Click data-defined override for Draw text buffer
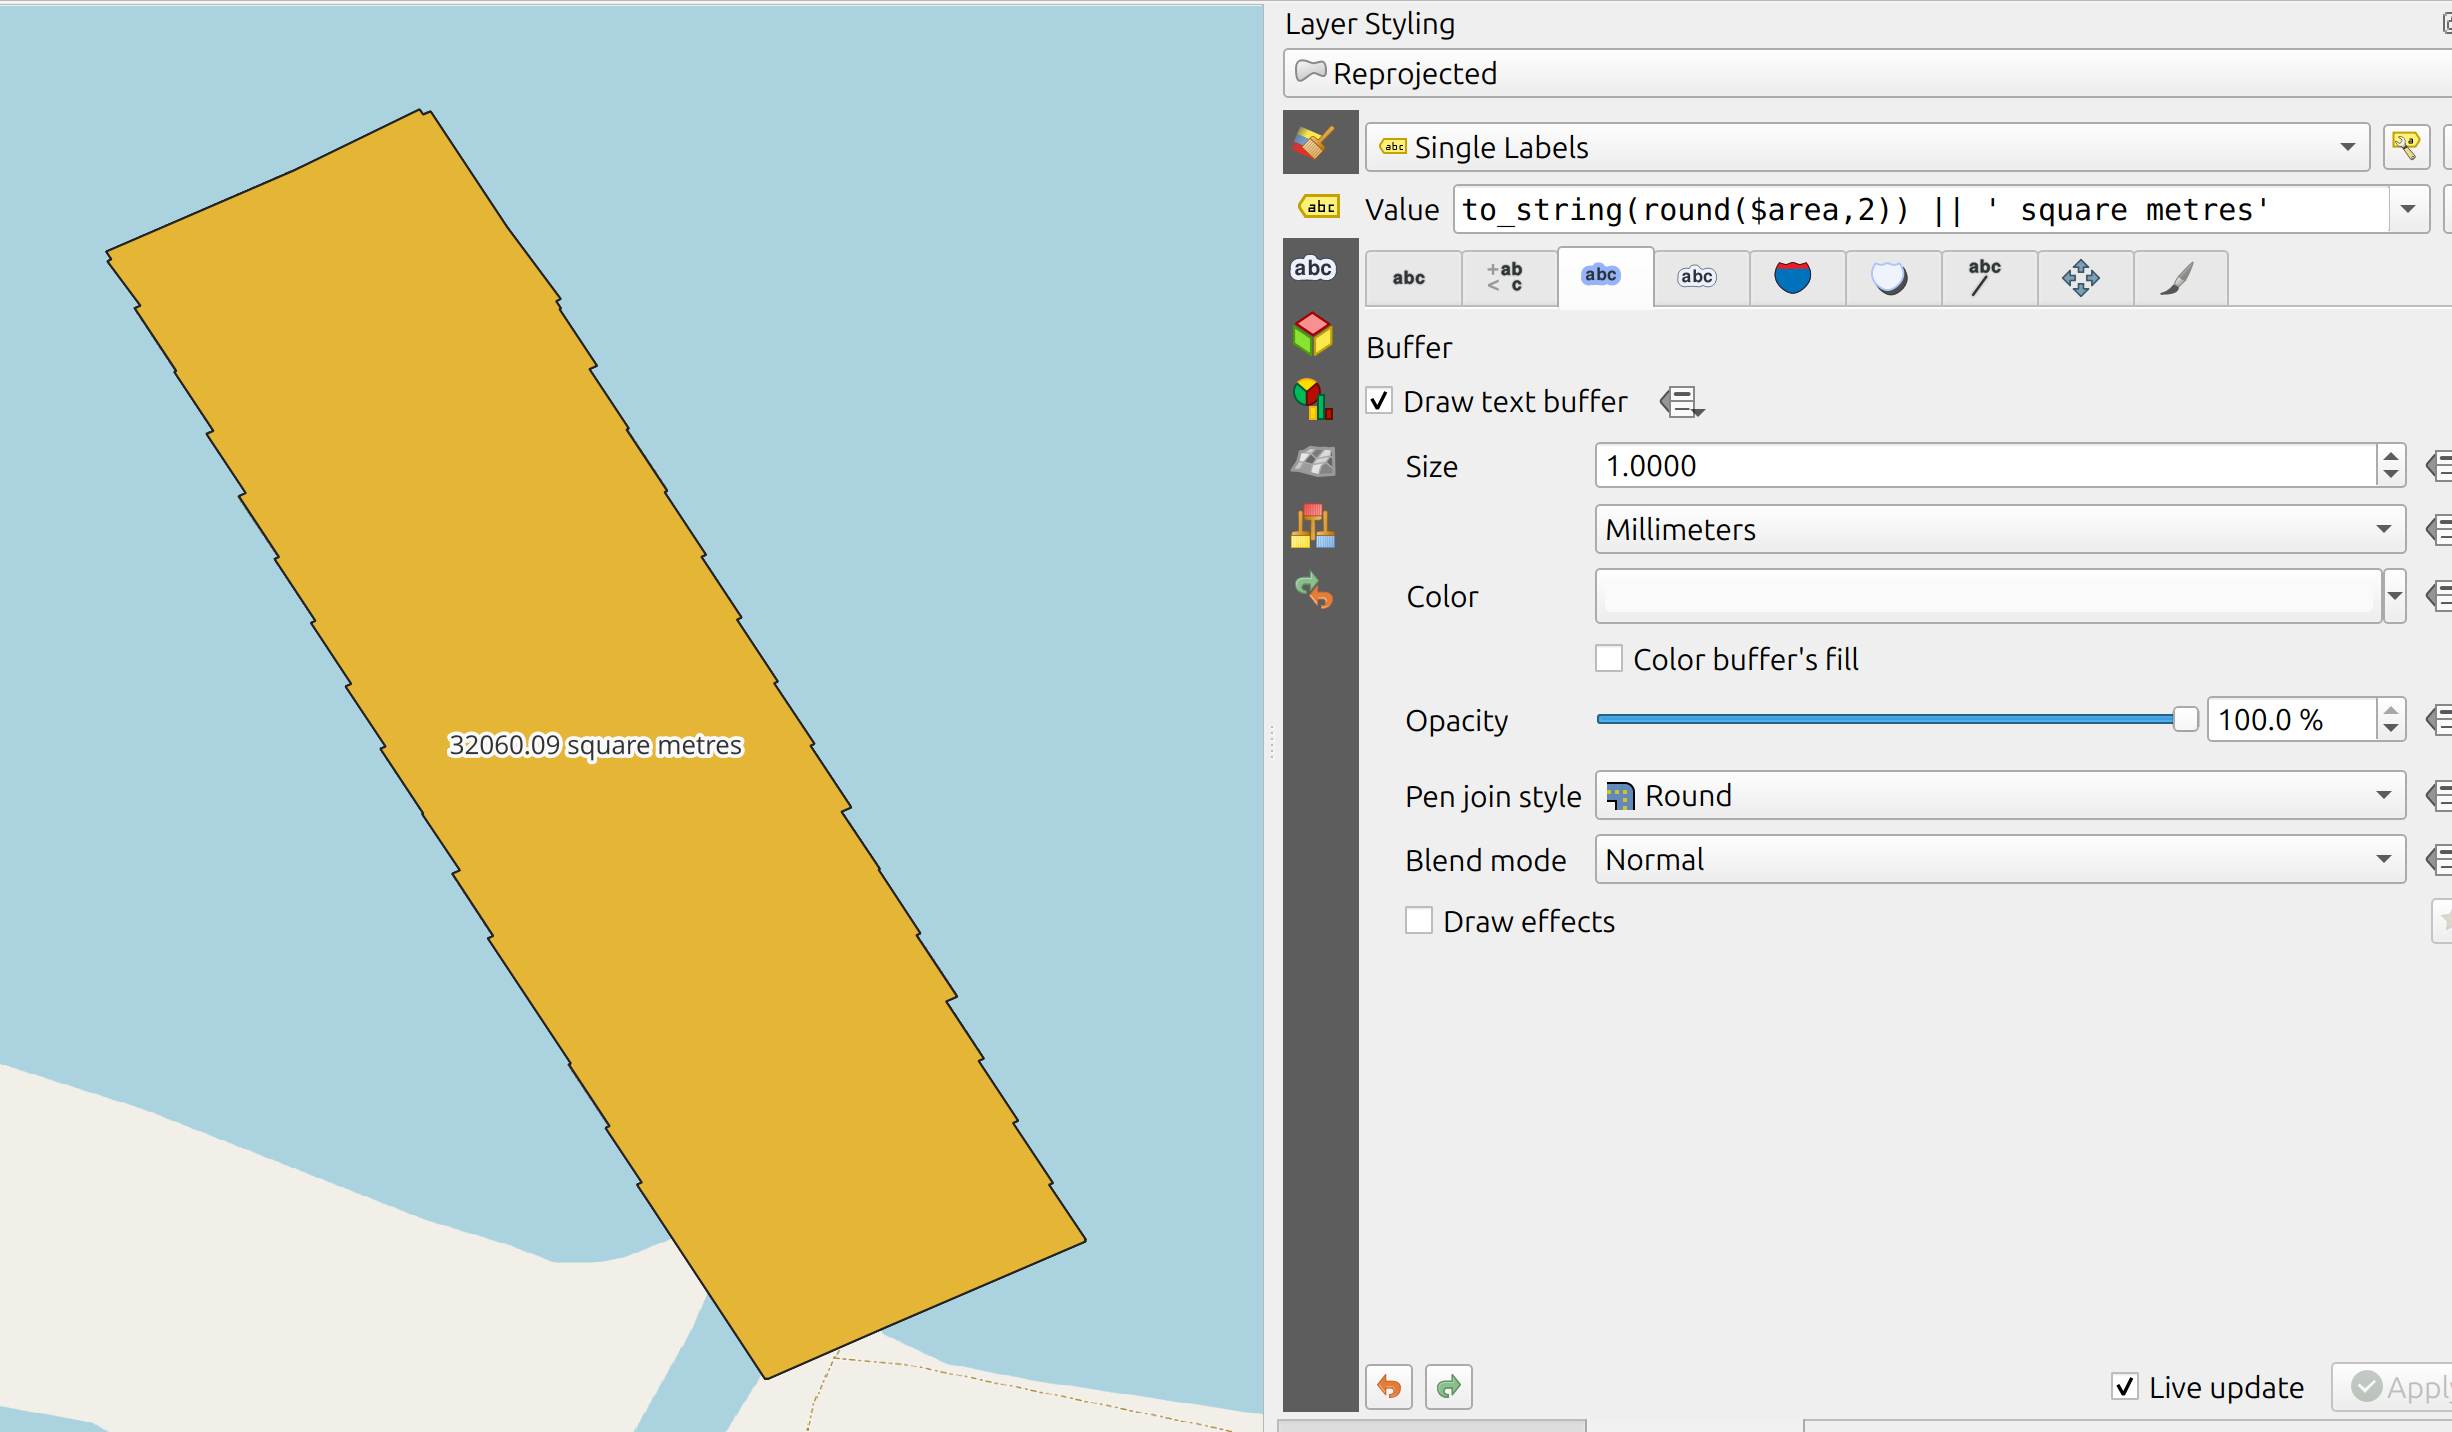Image resolution: width=2452 pixels, height=1432 pixels. tap(1682, 402)
